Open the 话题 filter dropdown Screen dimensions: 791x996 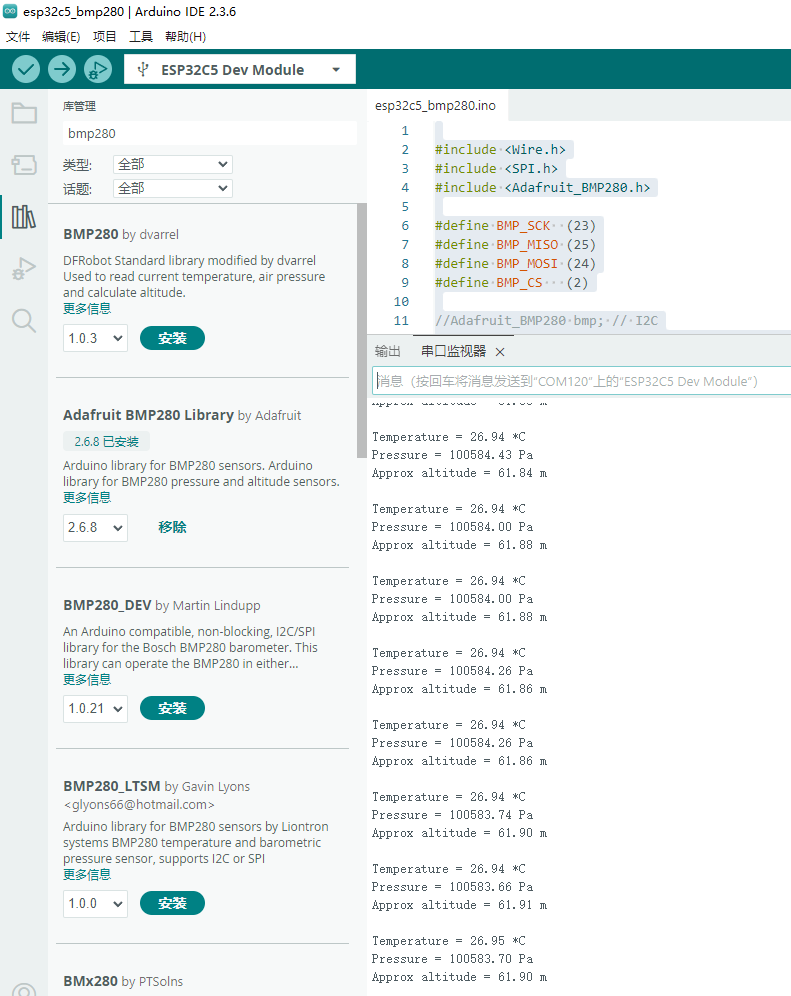pyautogui.click(x=173, y=188)
